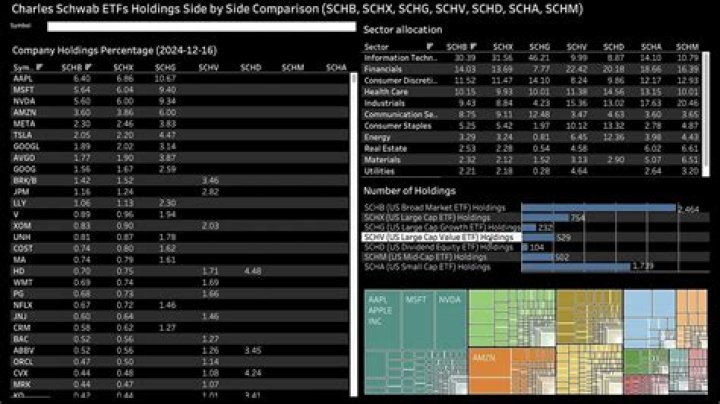Select the NVDA tile in the treemap
Screen dimensions: 720x404
coord(450,320)
